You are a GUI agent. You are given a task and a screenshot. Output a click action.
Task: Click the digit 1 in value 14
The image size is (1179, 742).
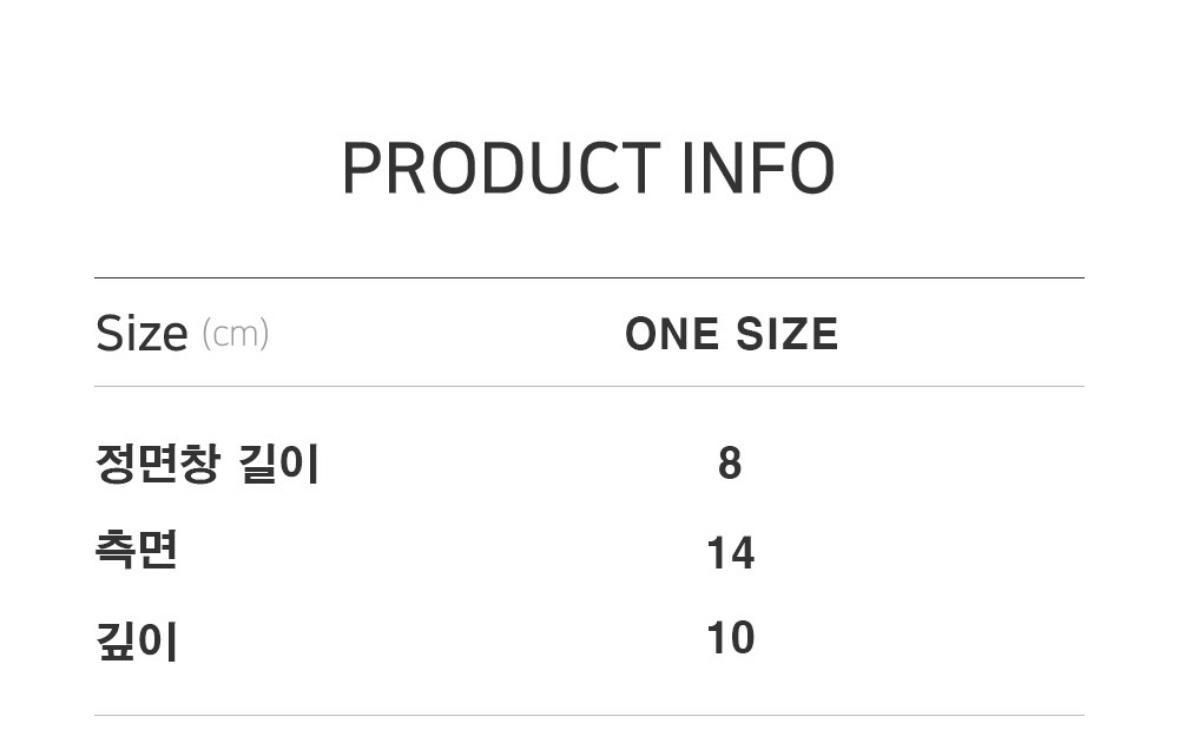(716, 553)
